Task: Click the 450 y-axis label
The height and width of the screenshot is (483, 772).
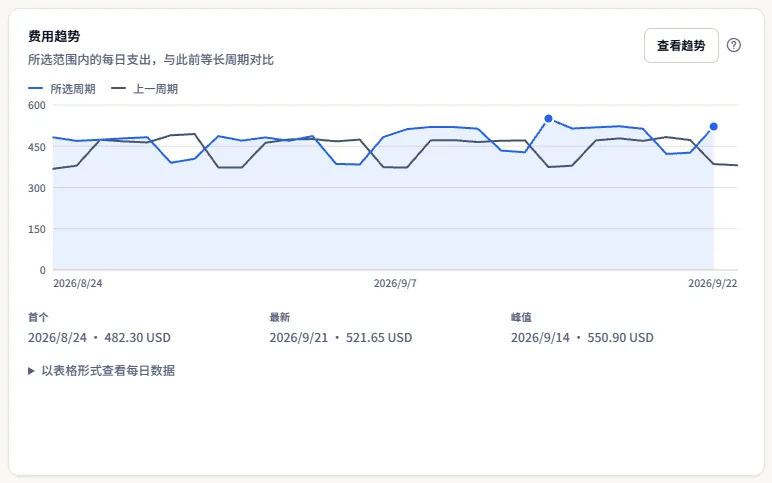Action: coord(37,147)
